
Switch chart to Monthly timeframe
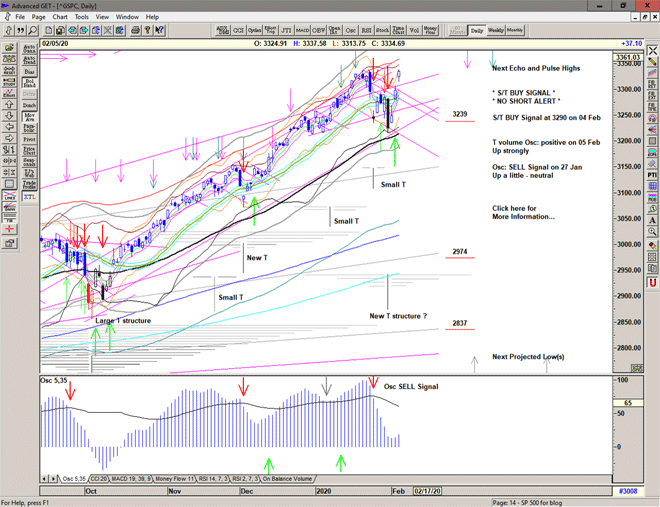coord(515,30)
